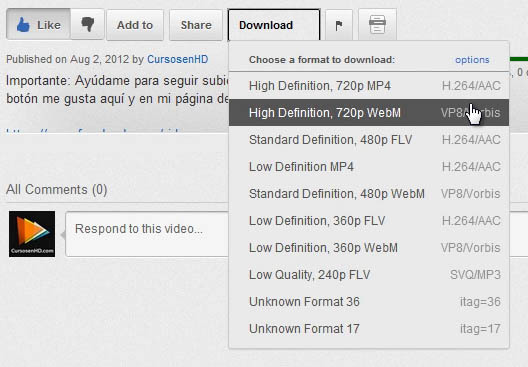
Task: Choose Low Definition MP4 option
Action: (369, 166)
